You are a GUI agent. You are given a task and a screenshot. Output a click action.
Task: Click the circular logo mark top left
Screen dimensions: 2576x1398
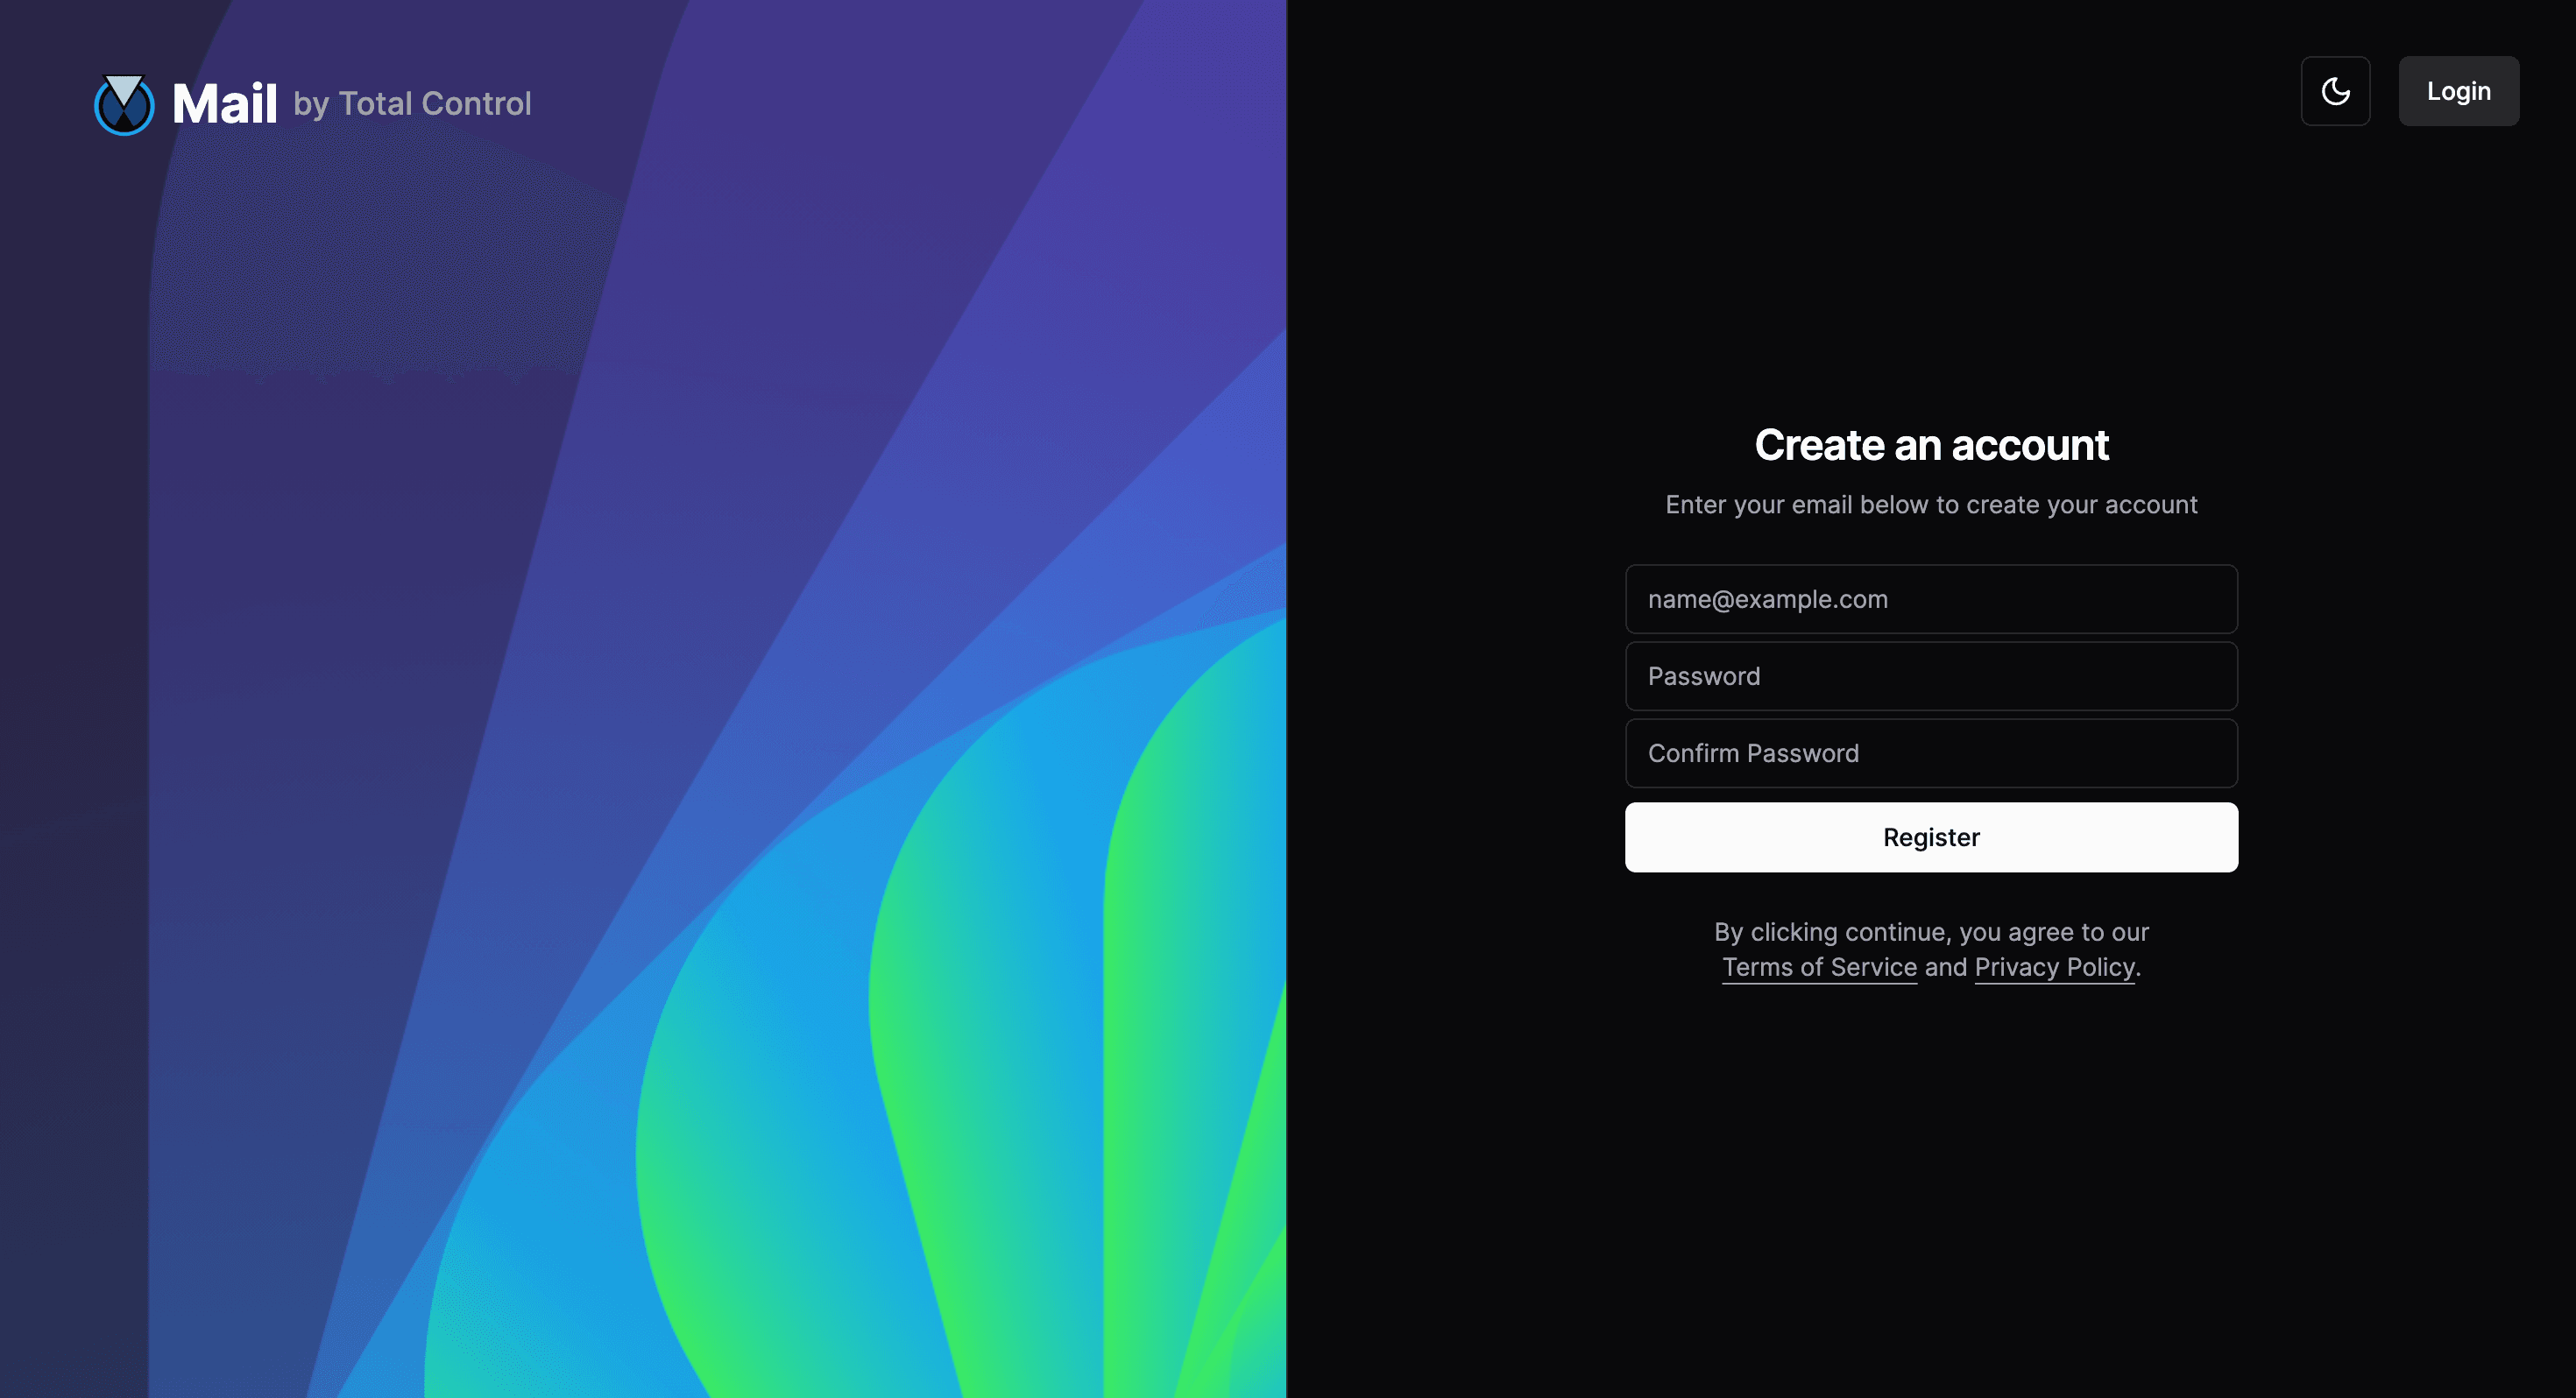tap(123, 103)
